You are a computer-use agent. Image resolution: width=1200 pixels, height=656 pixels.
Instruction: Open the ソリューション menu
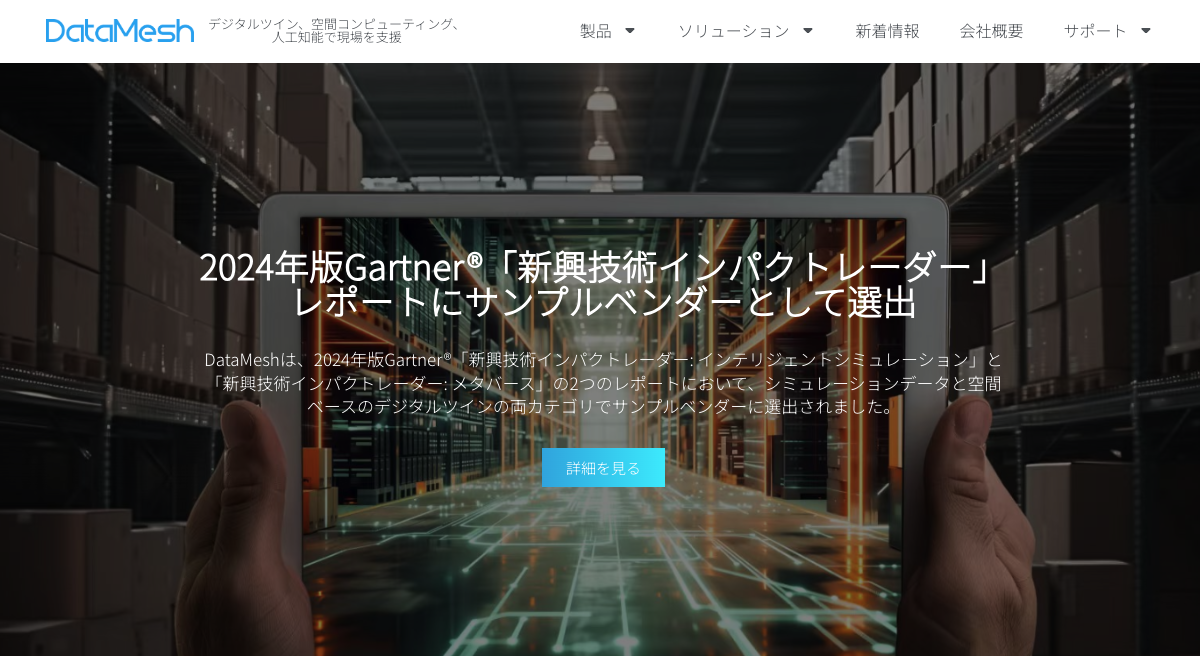pyautogui.click(x=734, y=31)
